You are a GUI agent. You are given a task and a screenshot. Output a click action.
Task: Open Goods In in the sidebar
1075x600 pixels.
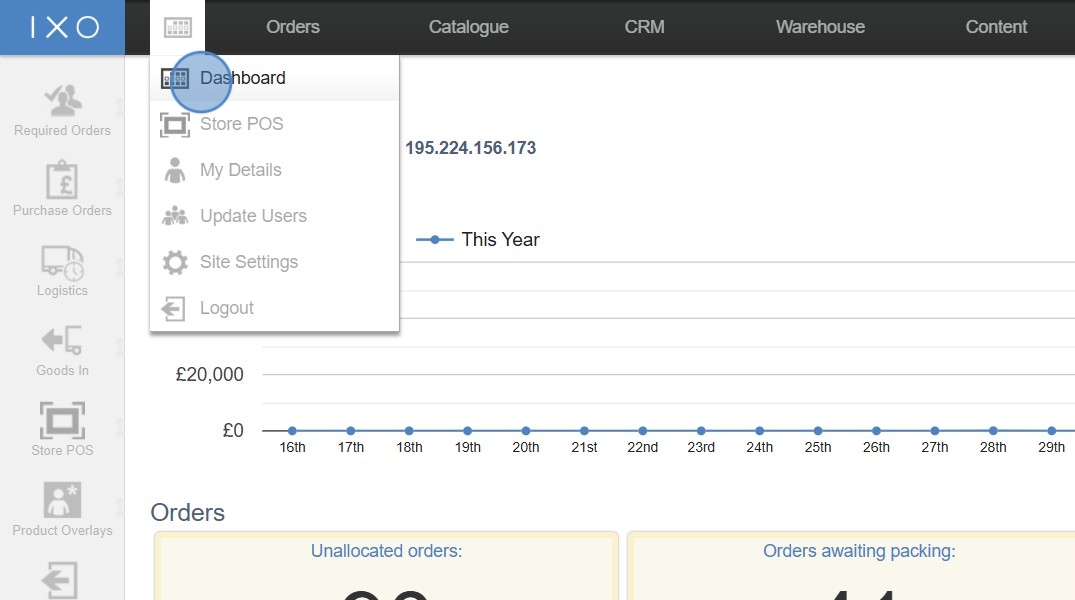62,351
